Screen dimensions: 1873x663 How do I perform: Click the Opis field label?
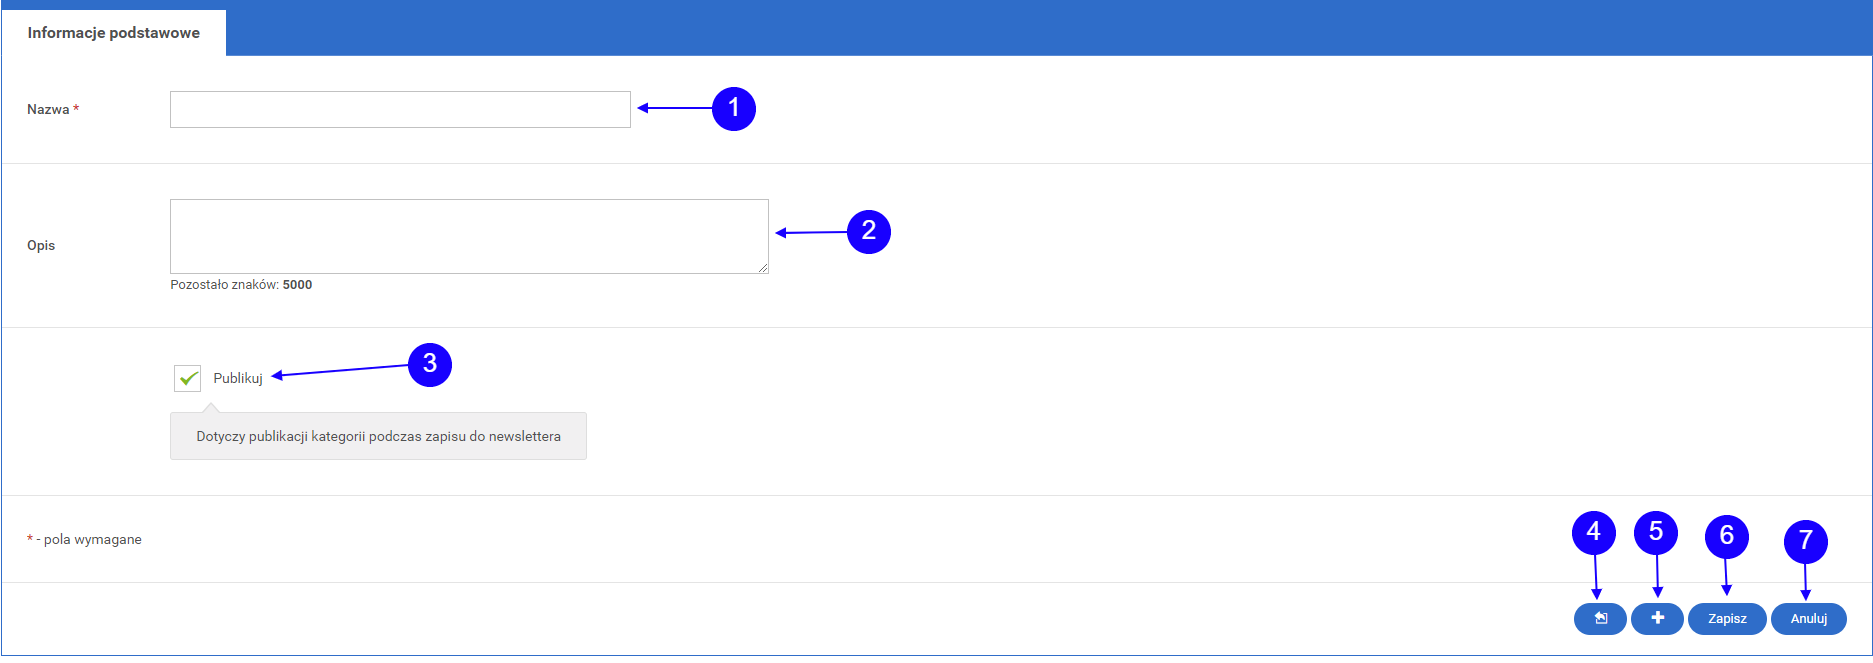pyautogui.click(x=41, y=245)
